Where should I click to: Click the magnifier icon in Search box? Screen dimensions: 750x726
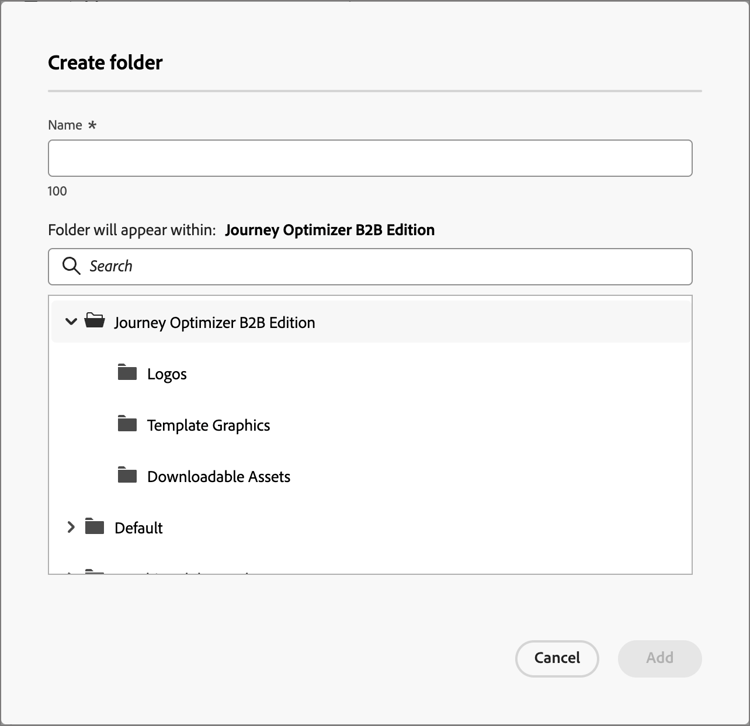(71, 266)
